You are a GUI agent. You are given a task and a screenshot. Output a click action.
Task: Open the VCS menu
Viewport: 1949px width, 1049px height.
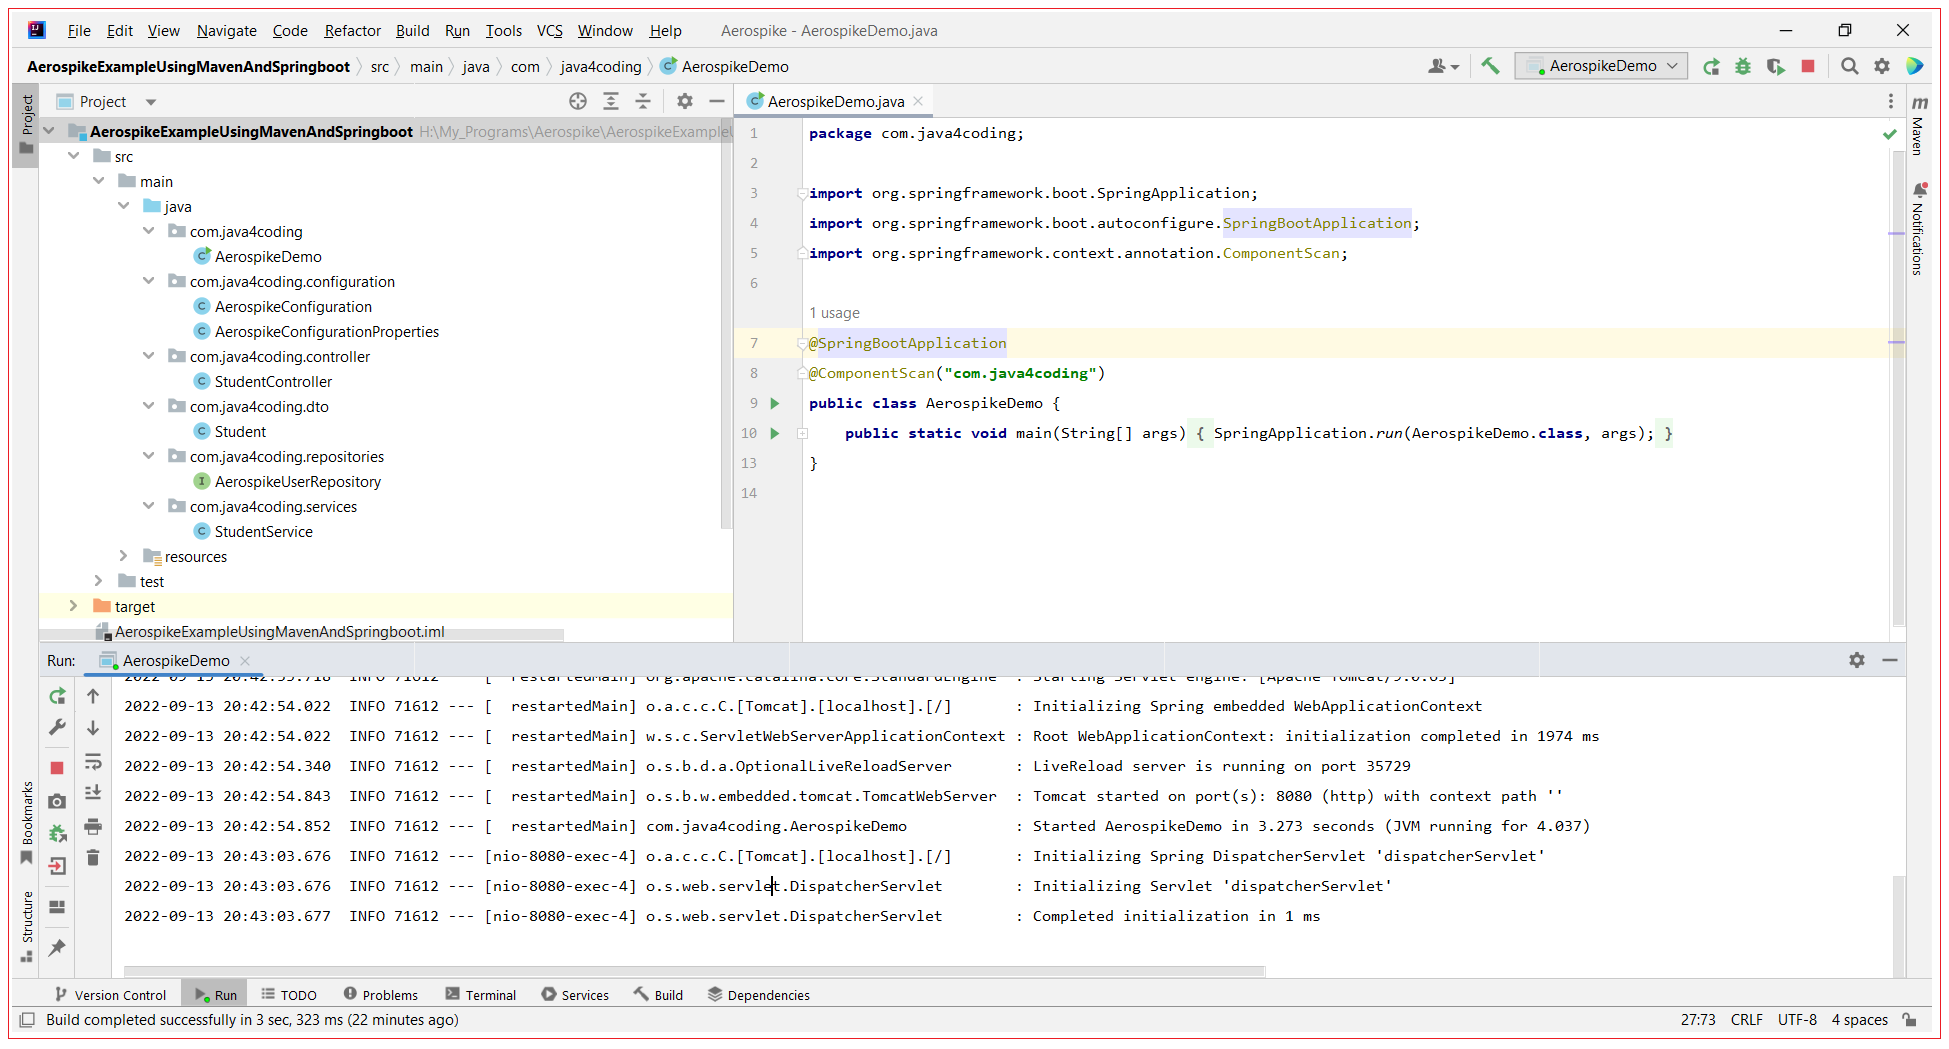coord(550,31)
